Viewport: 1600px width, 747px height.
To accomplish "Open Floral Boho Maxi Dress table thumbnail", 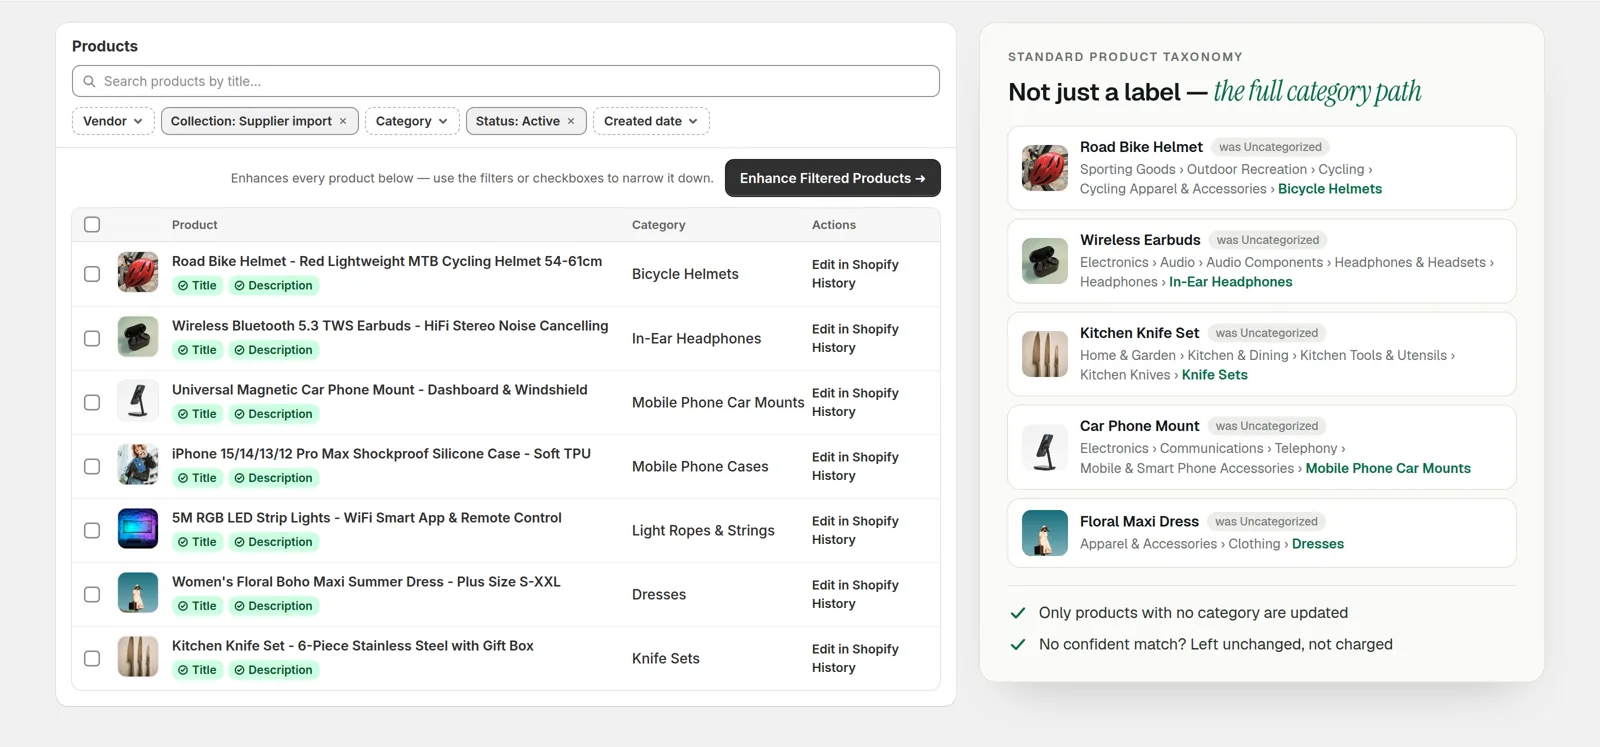I will pyautogui.click(x=138, y=593).
